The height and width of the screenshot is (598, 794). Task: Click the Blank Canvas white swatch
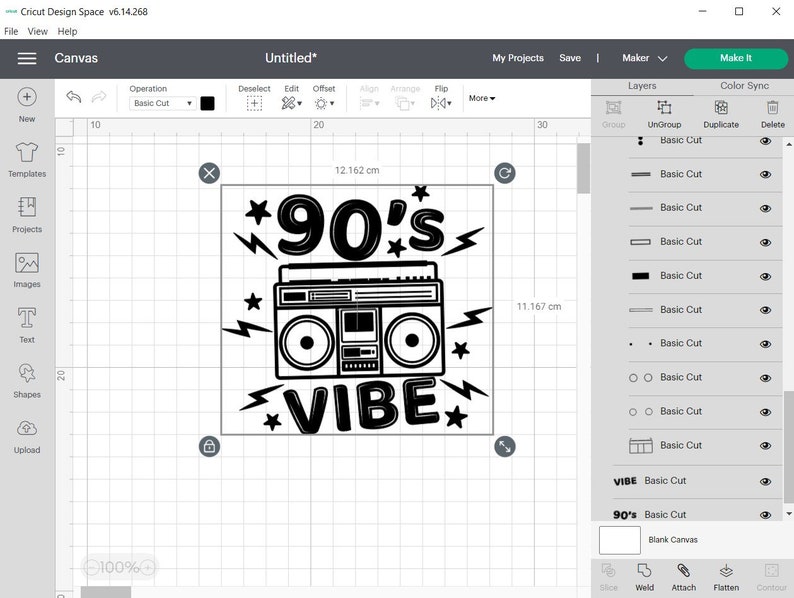coord(619,540)
